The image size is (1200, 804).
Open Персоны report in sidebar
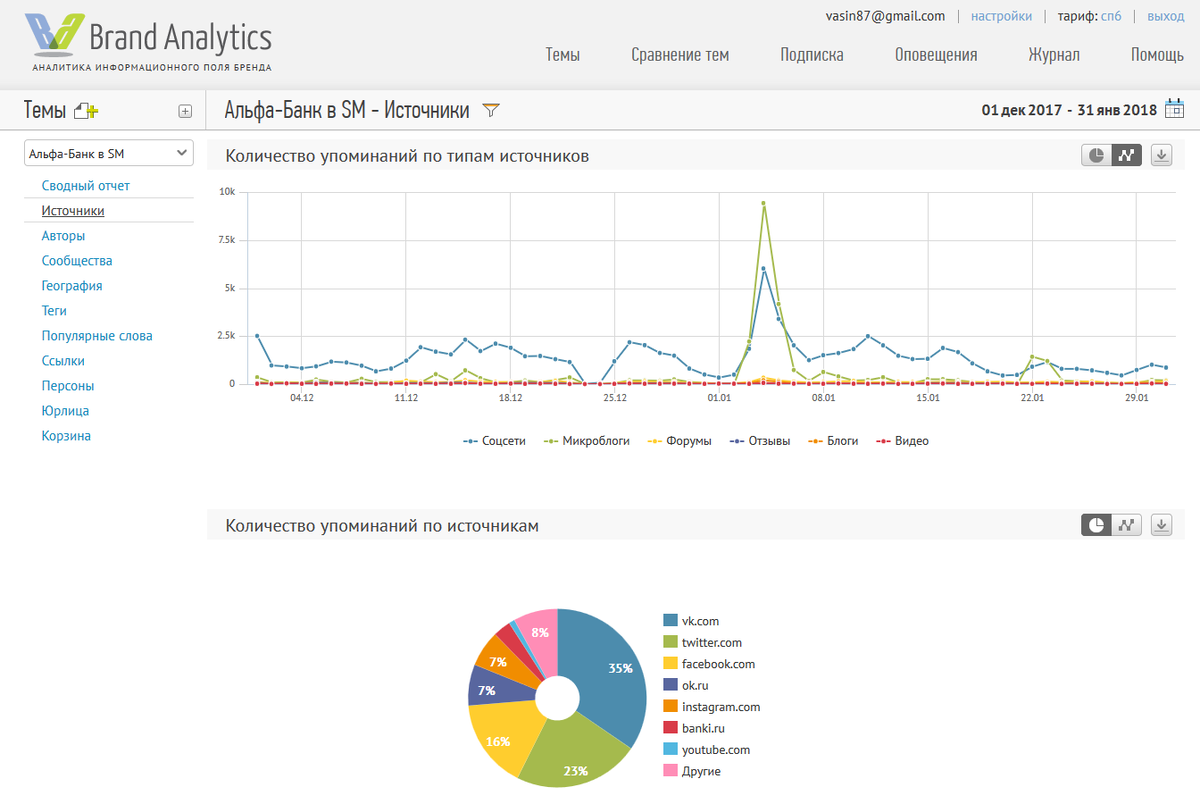[x=68, y=386]
